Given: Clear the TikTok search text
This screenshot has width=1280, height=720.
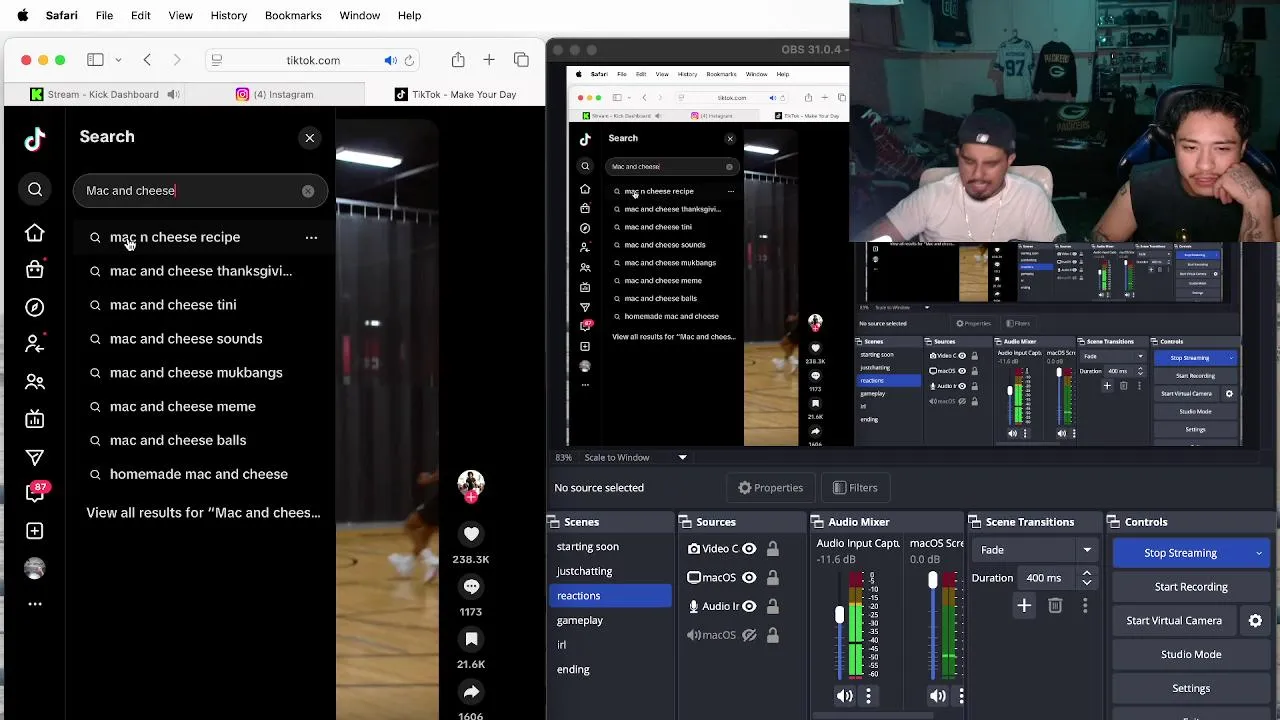Looking at the screenshot, I should pyautogui.click(x=308, y=191).
